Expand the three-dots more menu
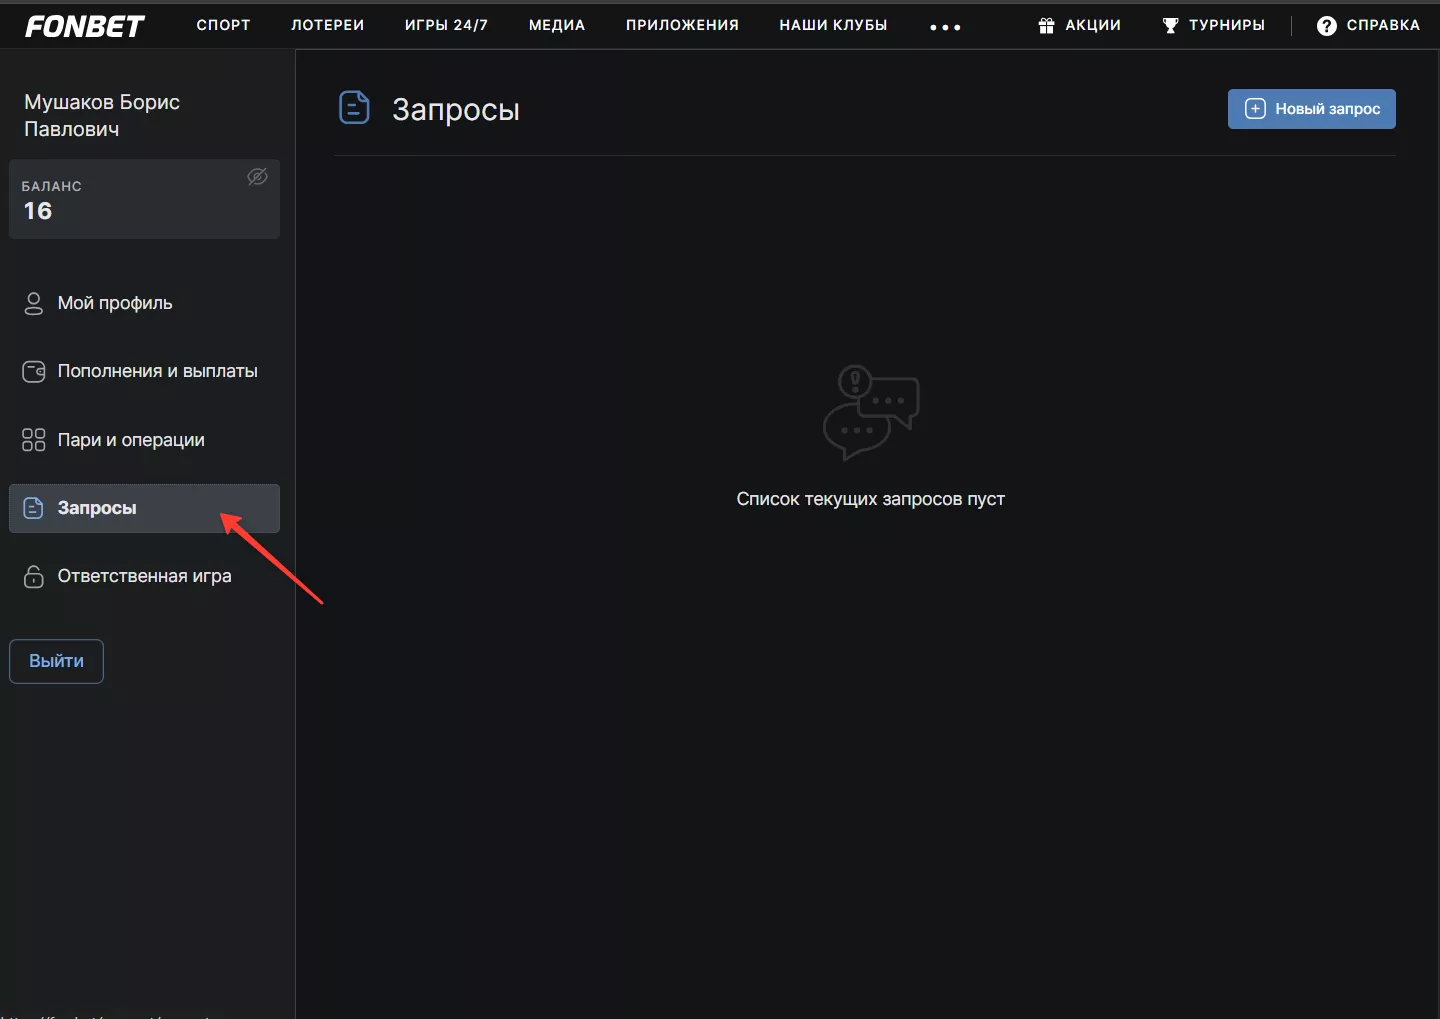 945,27
